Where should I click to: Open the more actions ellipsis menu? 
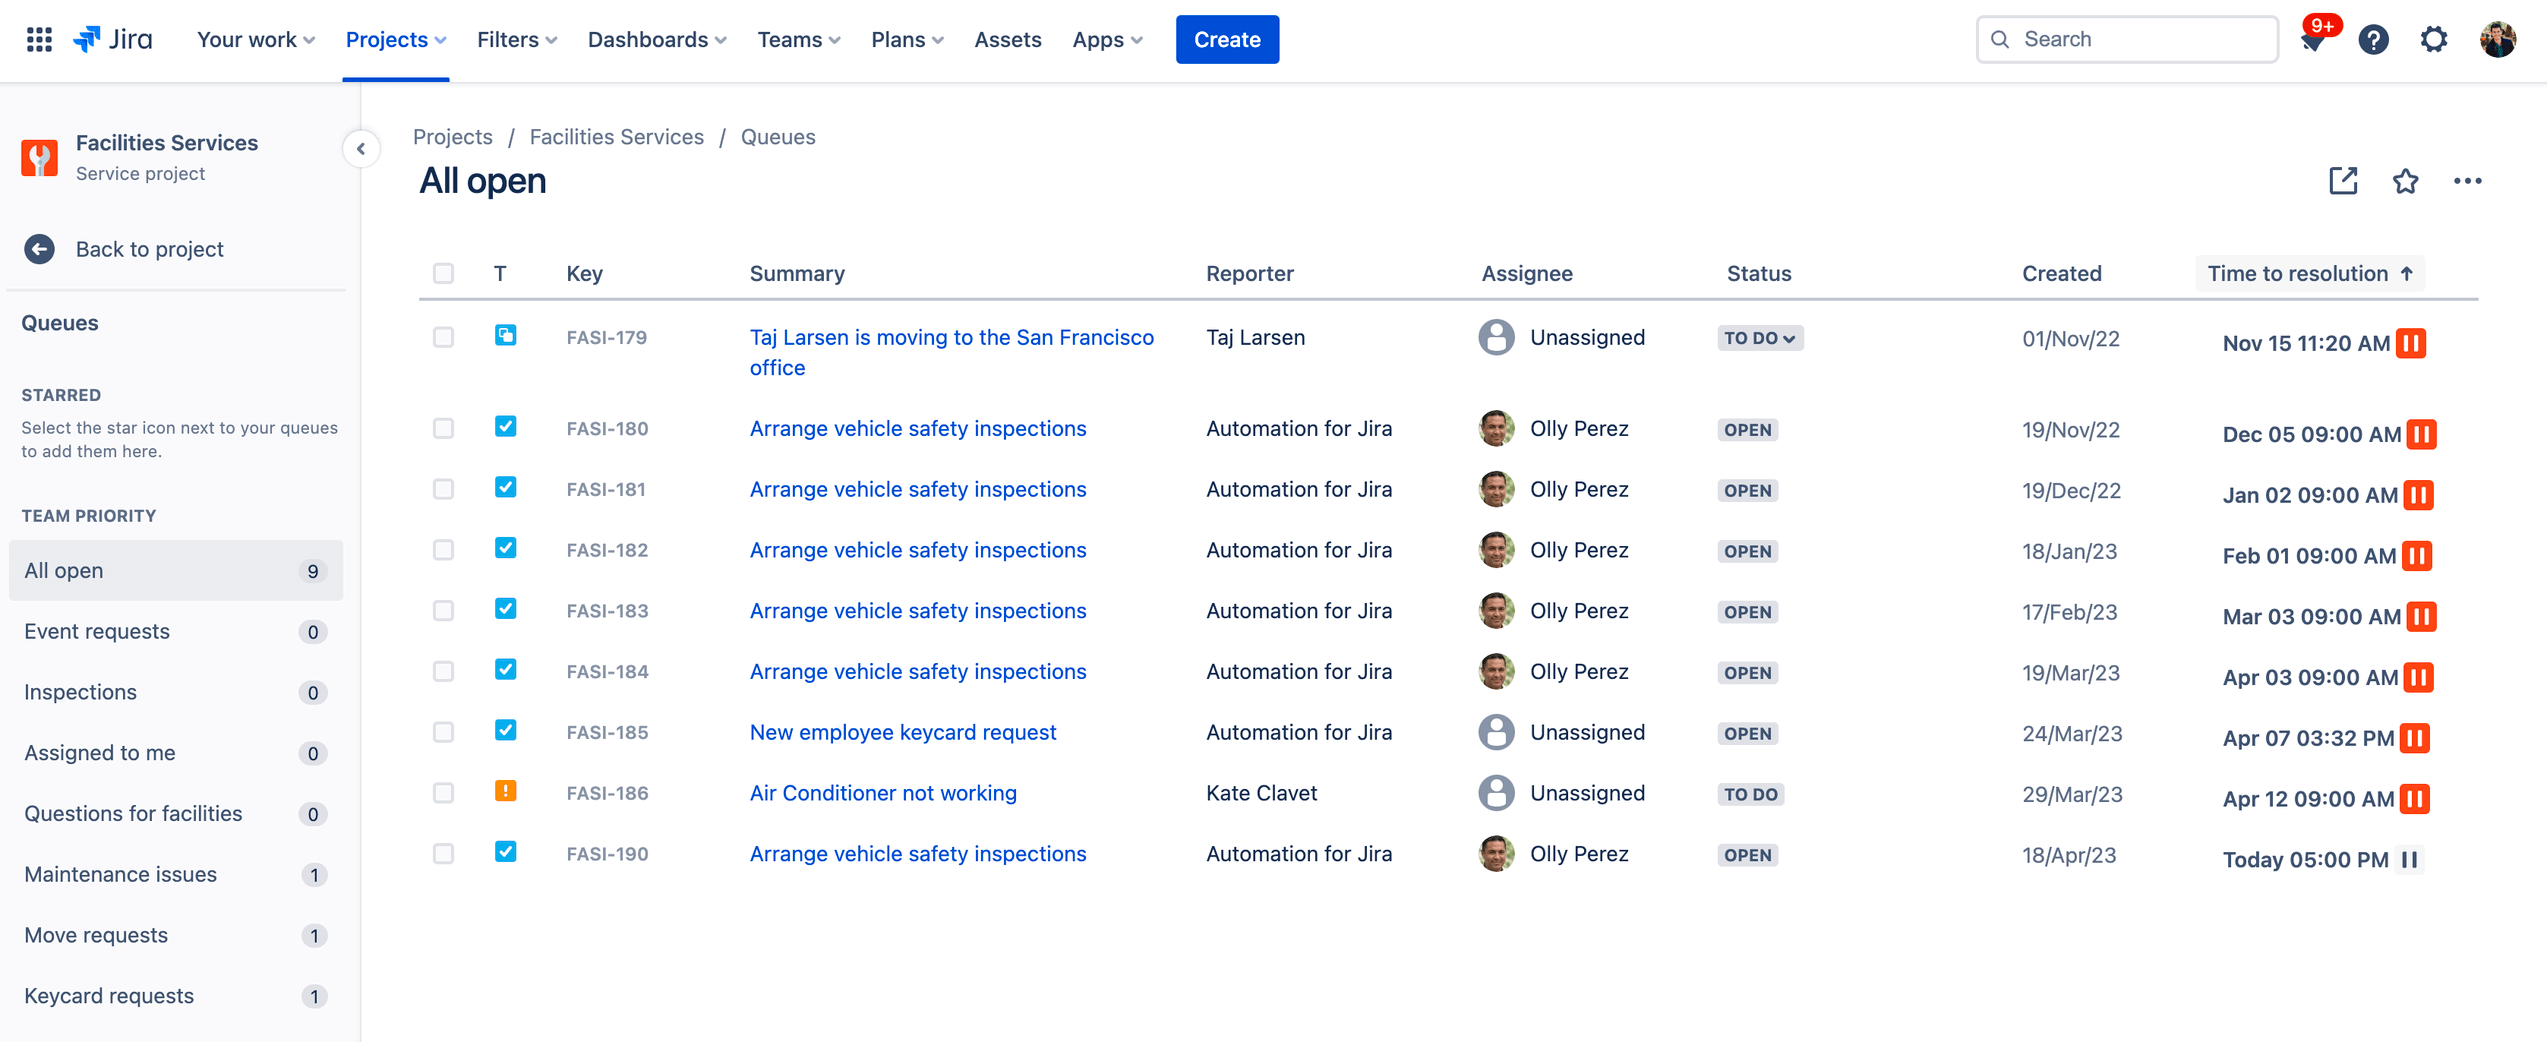pyautogui.click(x=2468, y=181)
